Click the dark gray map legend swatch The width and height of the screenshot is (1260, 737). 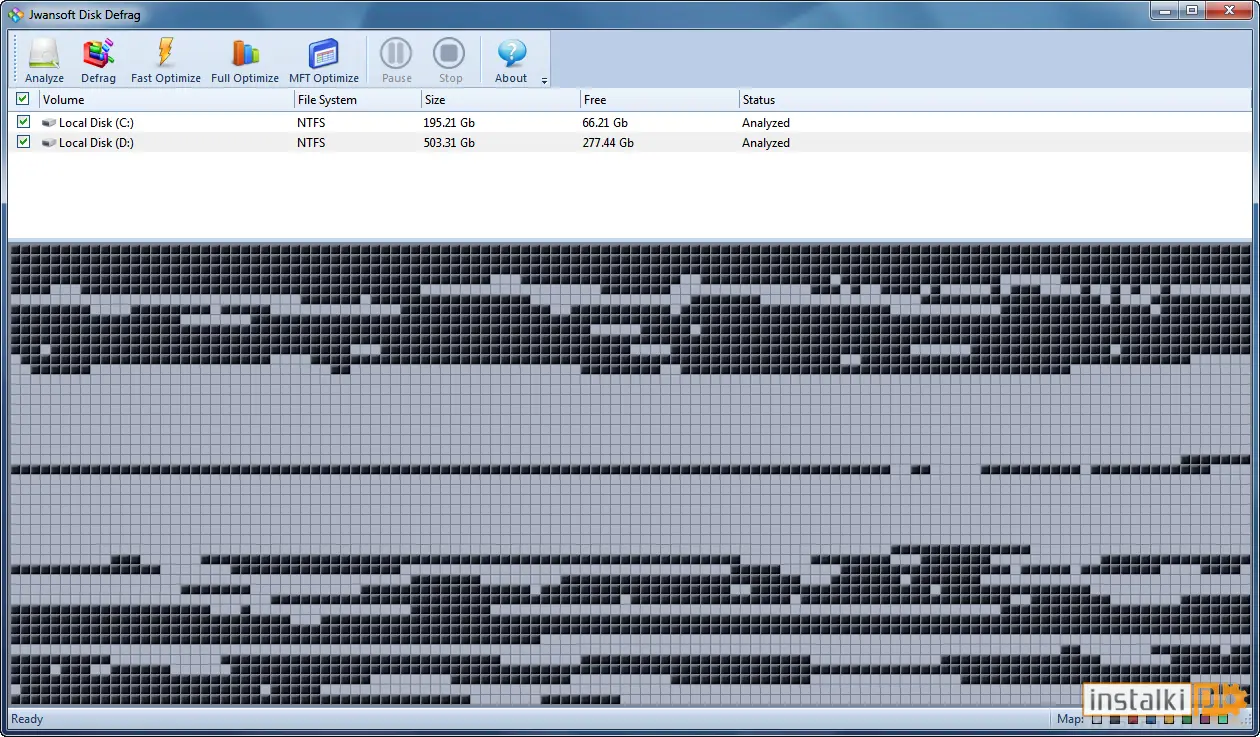click(x=1115, y=719)
